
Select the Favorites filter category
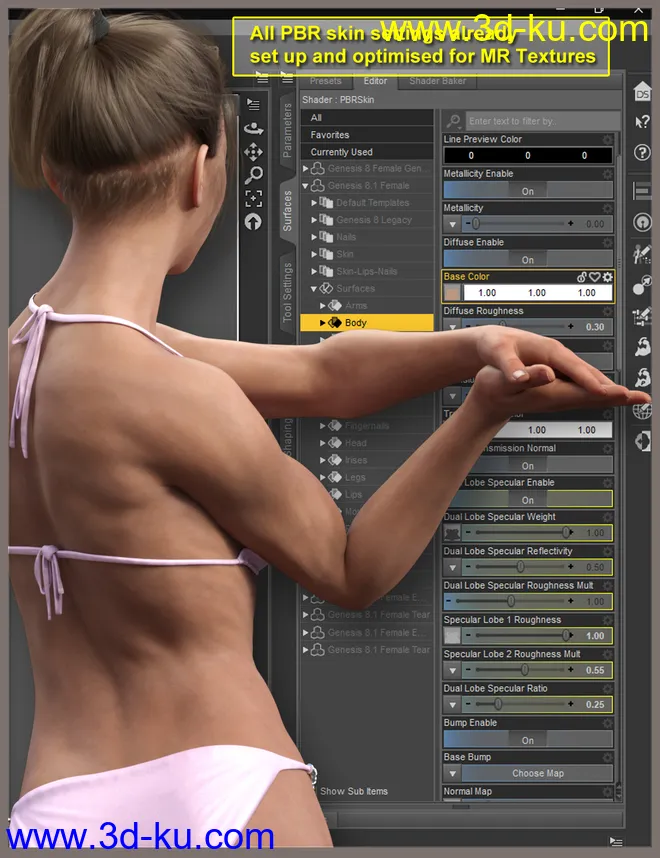click(x=366, y=135)
